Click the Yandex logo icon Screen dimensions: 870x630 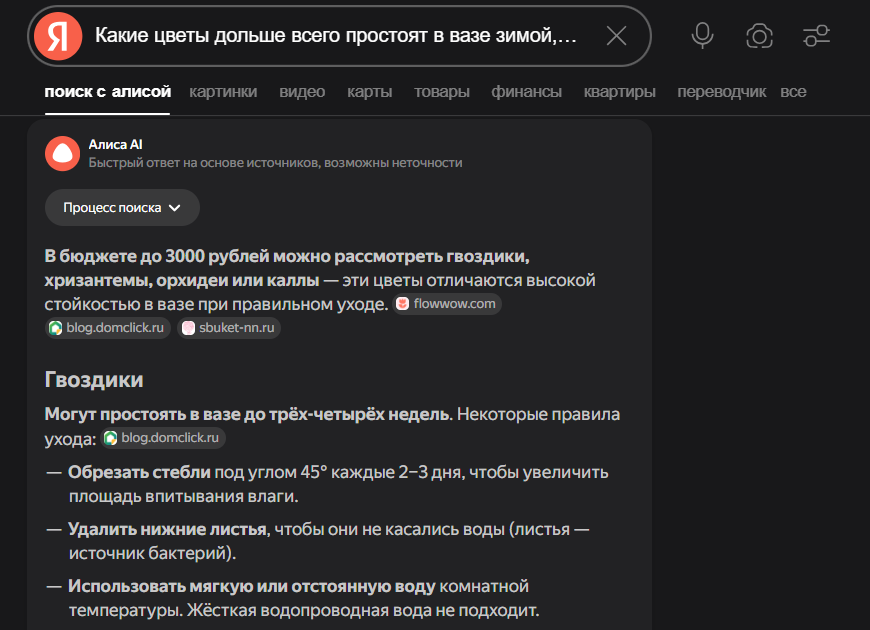click(x=58, y=36)
